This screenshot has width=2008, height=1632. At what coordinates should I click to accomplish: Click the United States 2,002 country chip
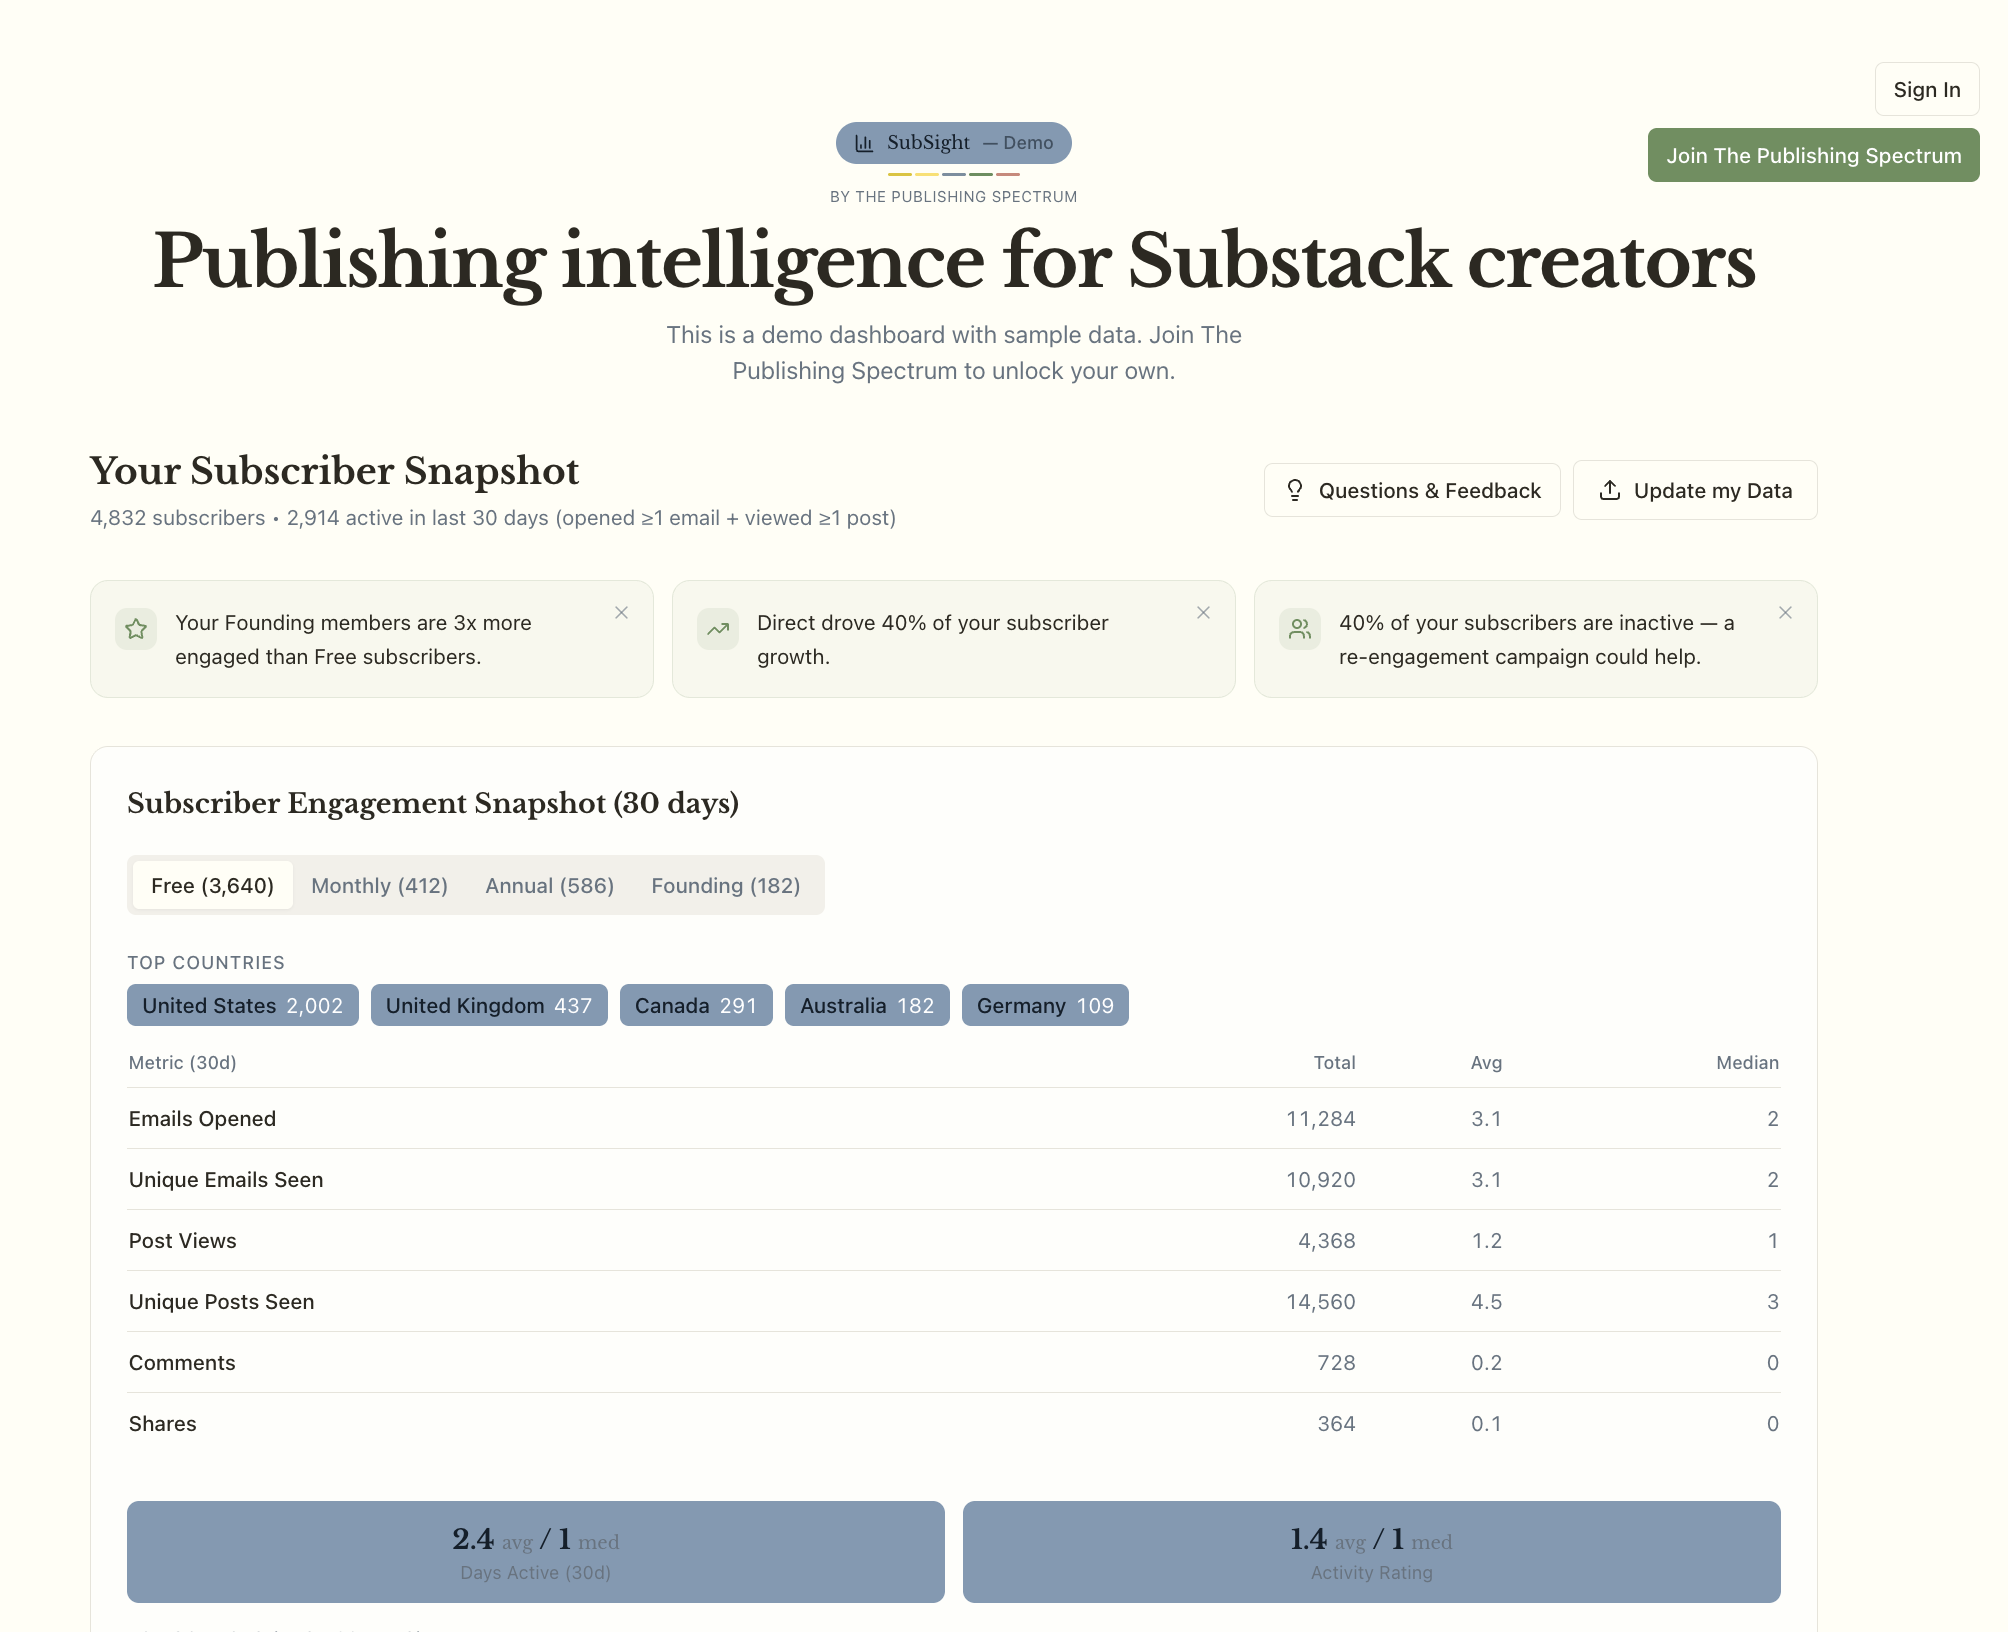click(242, 1005)
